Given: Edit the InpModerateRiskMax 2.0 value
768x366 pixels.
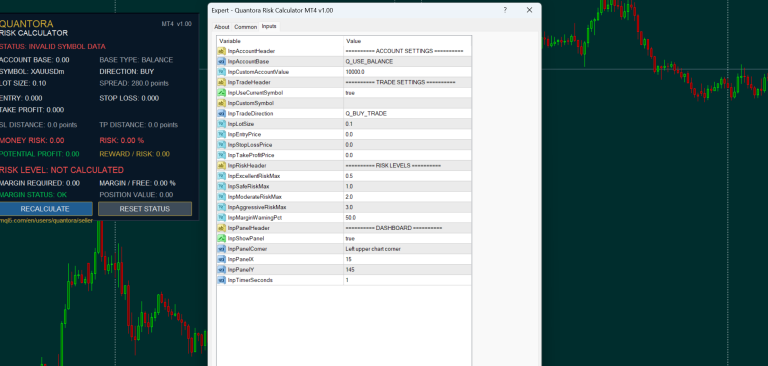Looking at the screenshot, I should (x=408, y=196).
